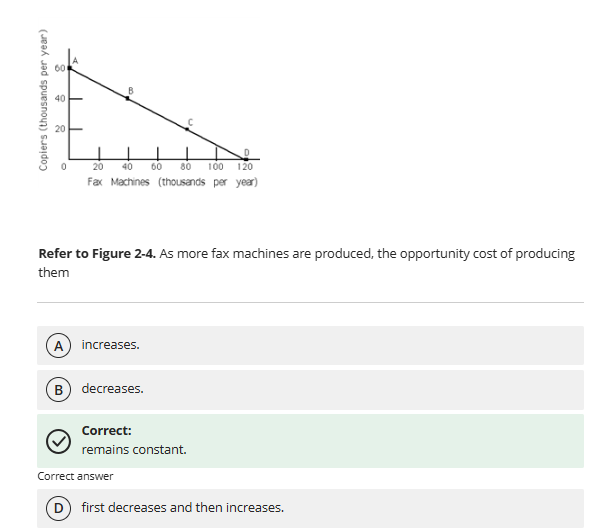Viewport: 600px width, 530px height.
Task: Choose the 'increases.' answer text
Action: (111, 344)
